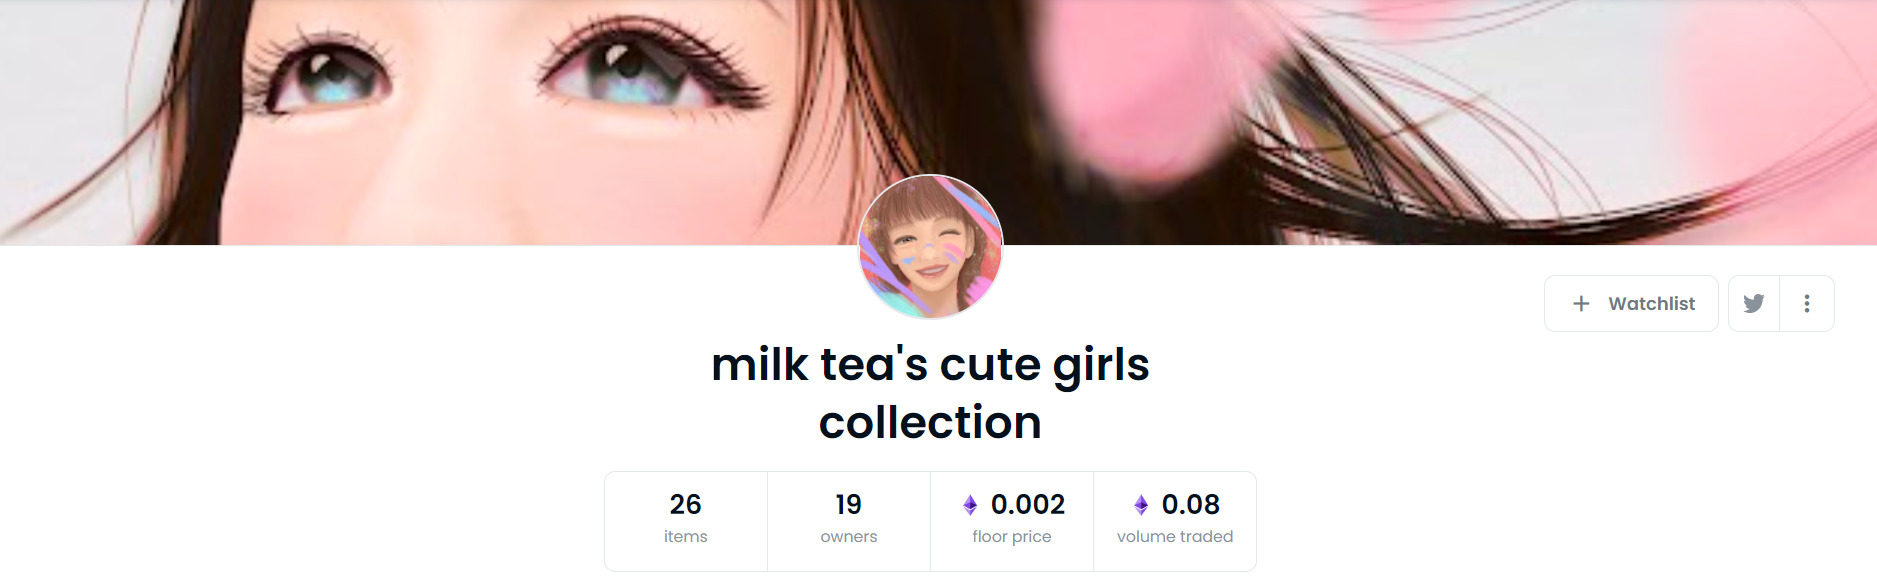1877x583 pixels.
Task: Click the 19 owner count number
Action: point(848,504)
